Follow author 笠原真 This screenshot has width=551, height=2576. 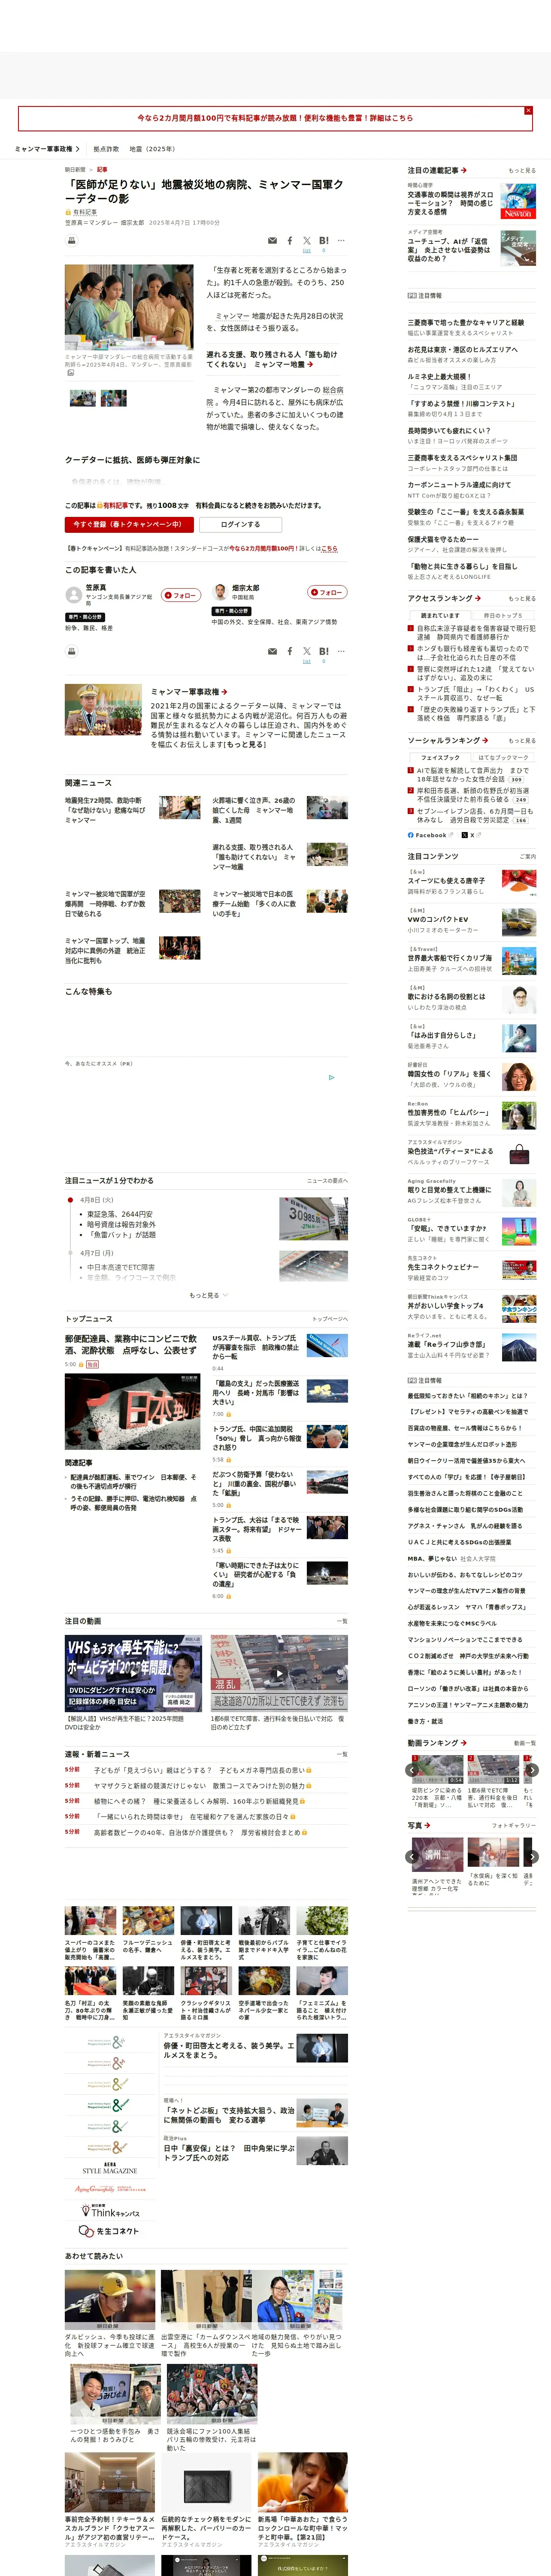182,595
